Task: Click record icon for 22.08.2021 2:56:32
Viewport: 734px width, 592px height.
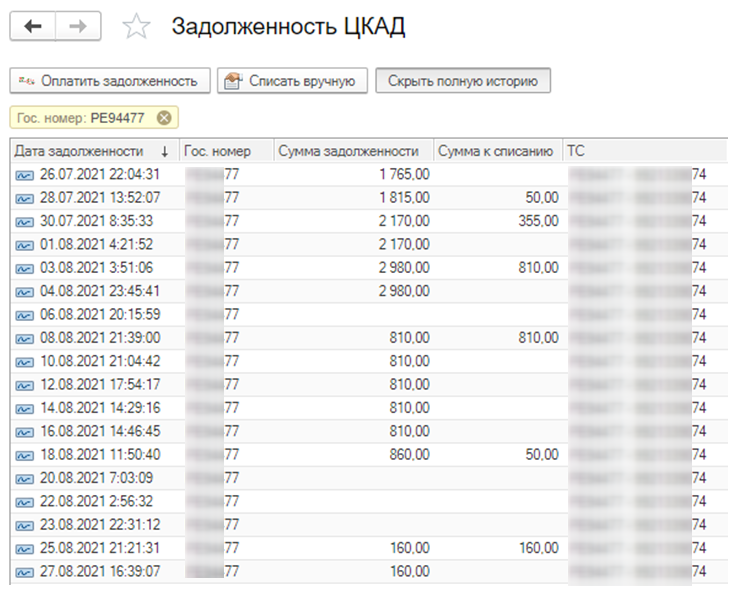Action: (x=24, y=503)
